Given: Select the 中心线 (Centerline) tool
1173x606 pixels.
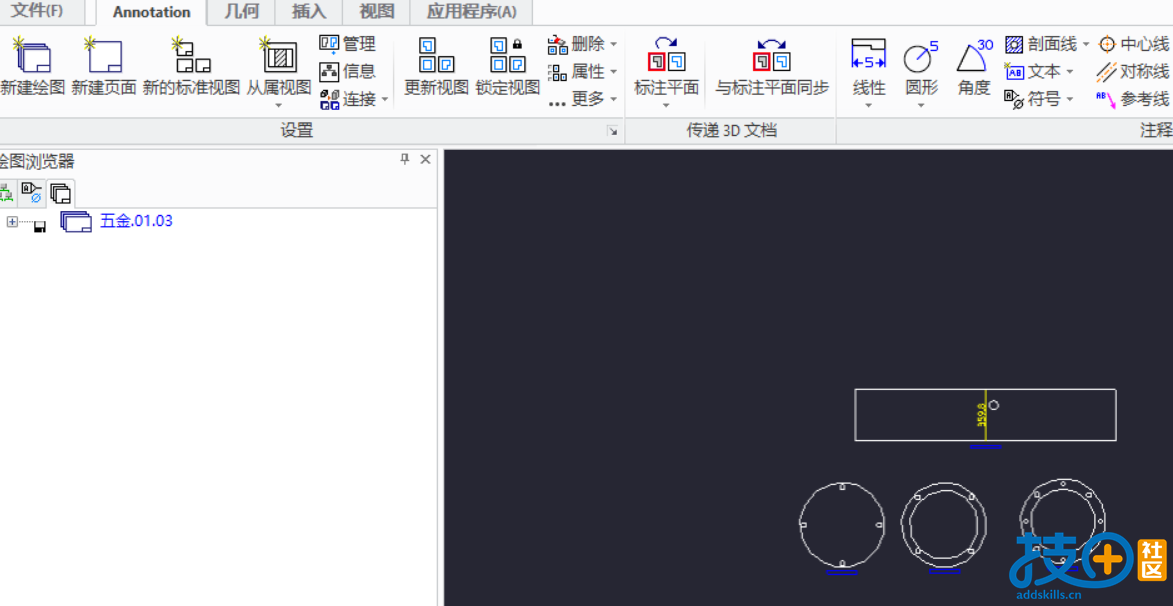Looking at the screenshot, I should (1133, 44).
